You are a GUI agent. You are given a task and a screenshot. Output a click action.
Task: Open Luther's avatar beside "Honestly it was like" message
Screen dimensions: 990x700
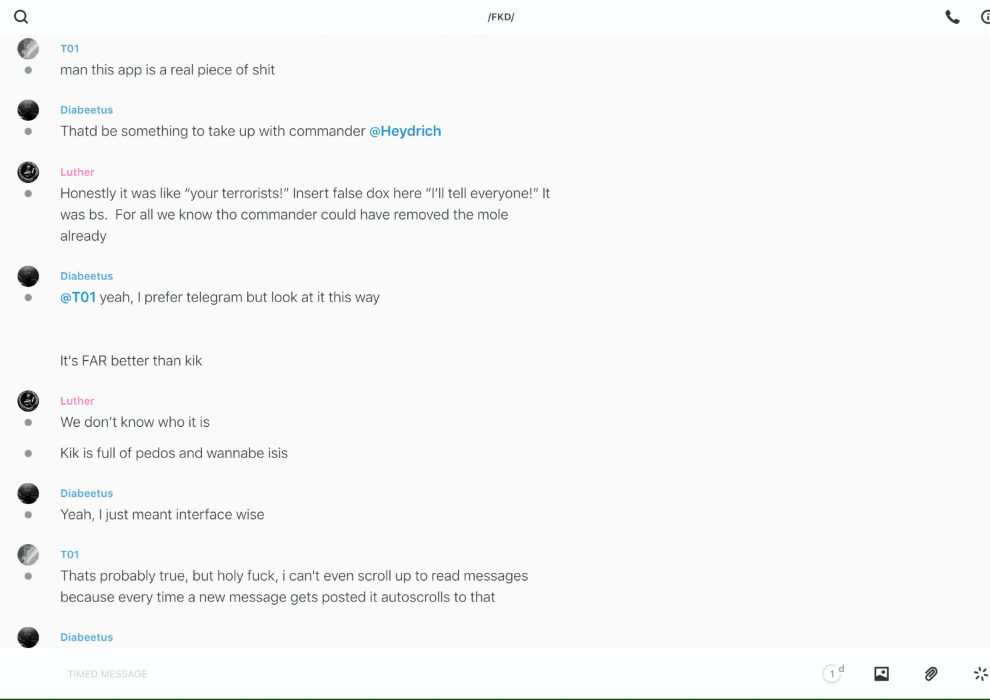pyautogui.click(x=28, y=172)
